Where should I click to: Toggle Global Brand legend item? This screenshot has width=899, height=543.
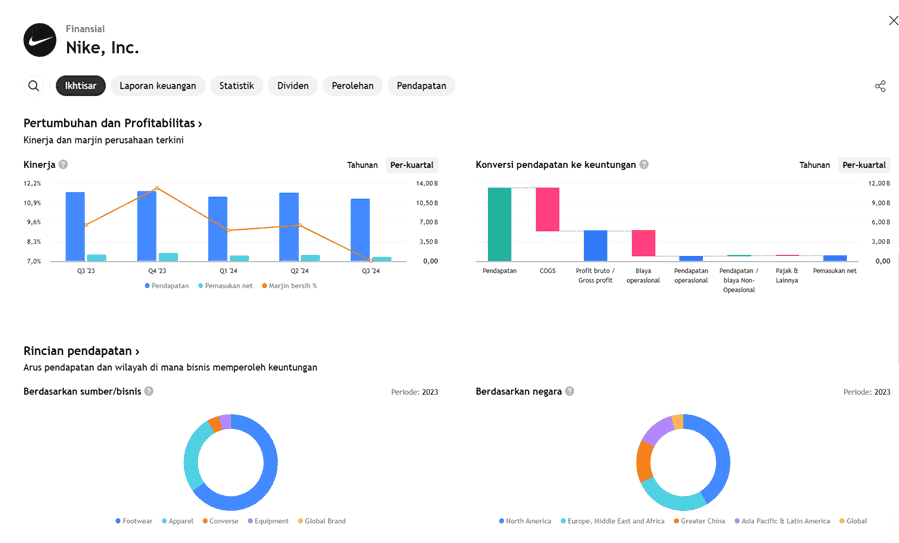point(322,521)
